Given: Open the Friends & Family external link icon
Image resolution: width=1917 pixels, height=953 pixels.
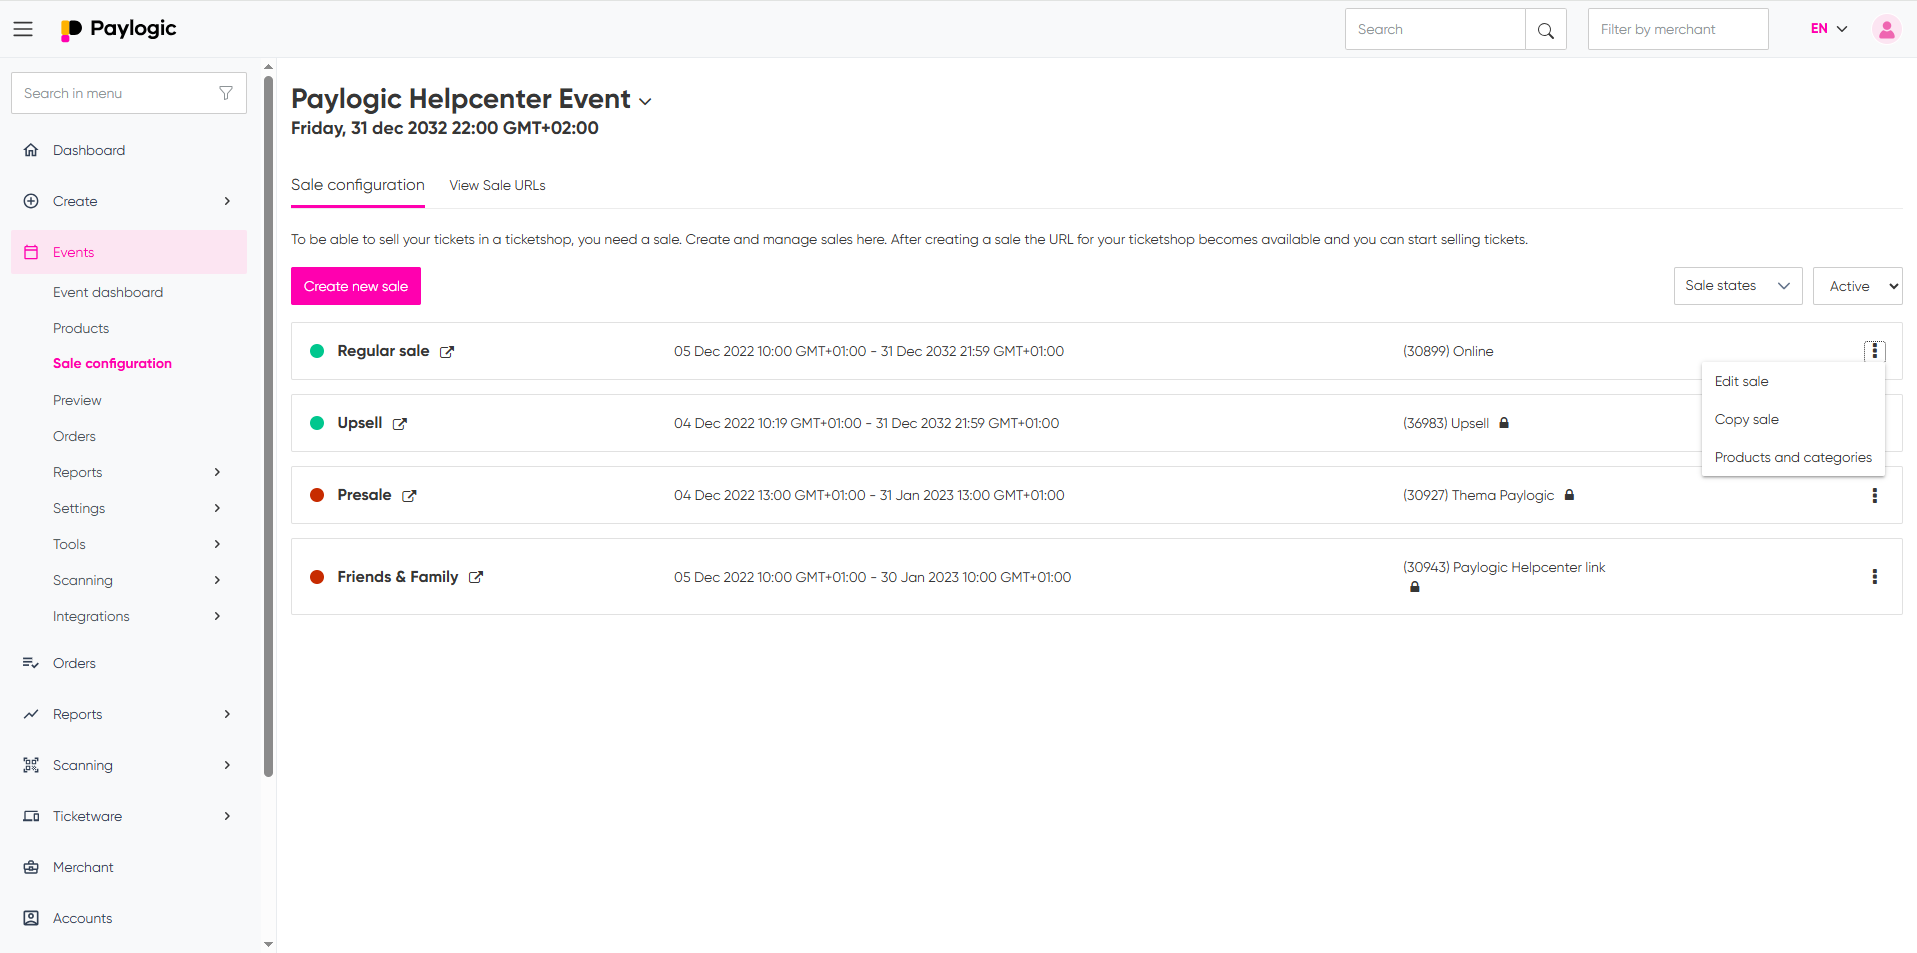Looking at the screenshot, I should point(476,577).
